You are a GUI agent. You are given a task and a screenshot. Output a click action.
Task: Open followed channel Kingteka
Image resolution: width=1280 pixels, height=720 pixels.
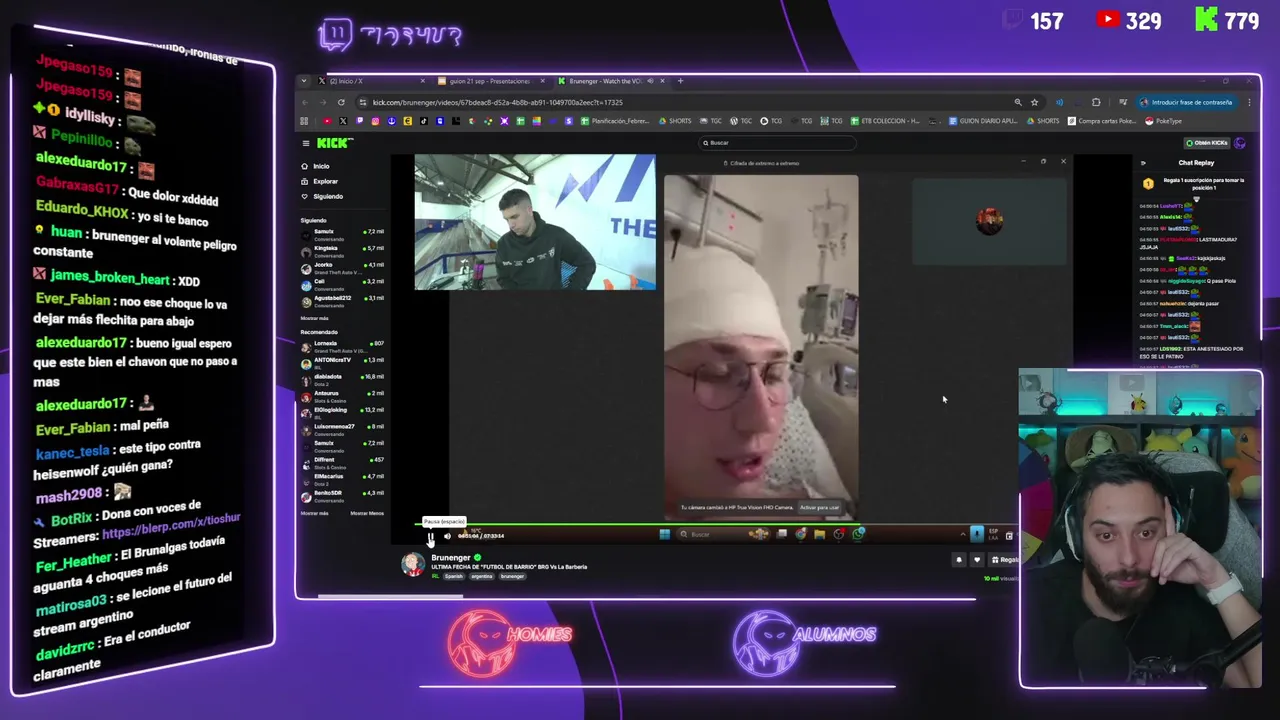click(343, 252)
